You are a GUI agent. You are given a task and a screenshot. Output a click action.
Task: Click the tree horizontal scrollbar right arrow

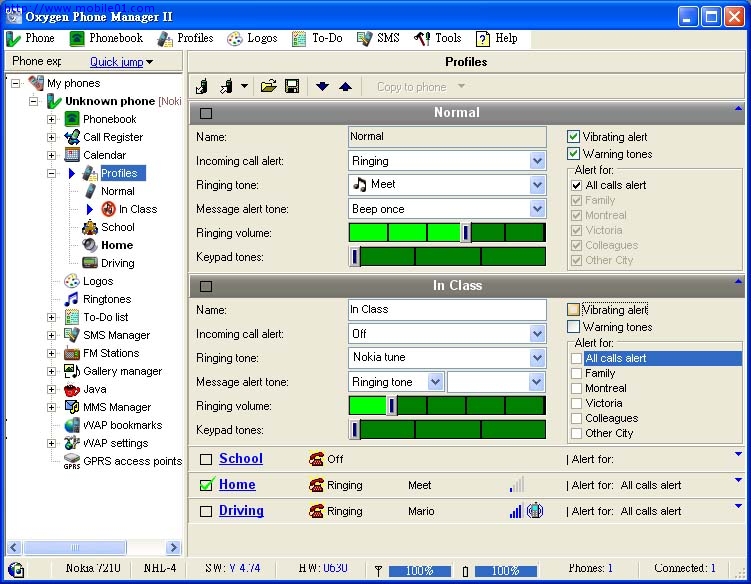pos(173,547)
